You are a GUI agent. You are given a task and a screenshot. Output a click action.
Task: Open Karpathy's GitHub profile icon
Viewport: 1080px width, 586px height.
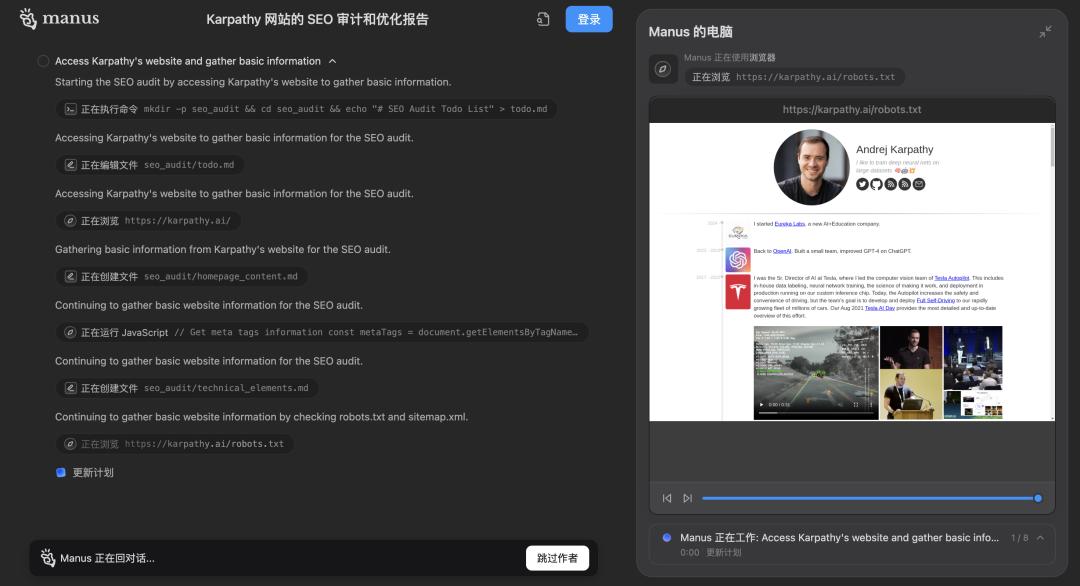[877, 184]
